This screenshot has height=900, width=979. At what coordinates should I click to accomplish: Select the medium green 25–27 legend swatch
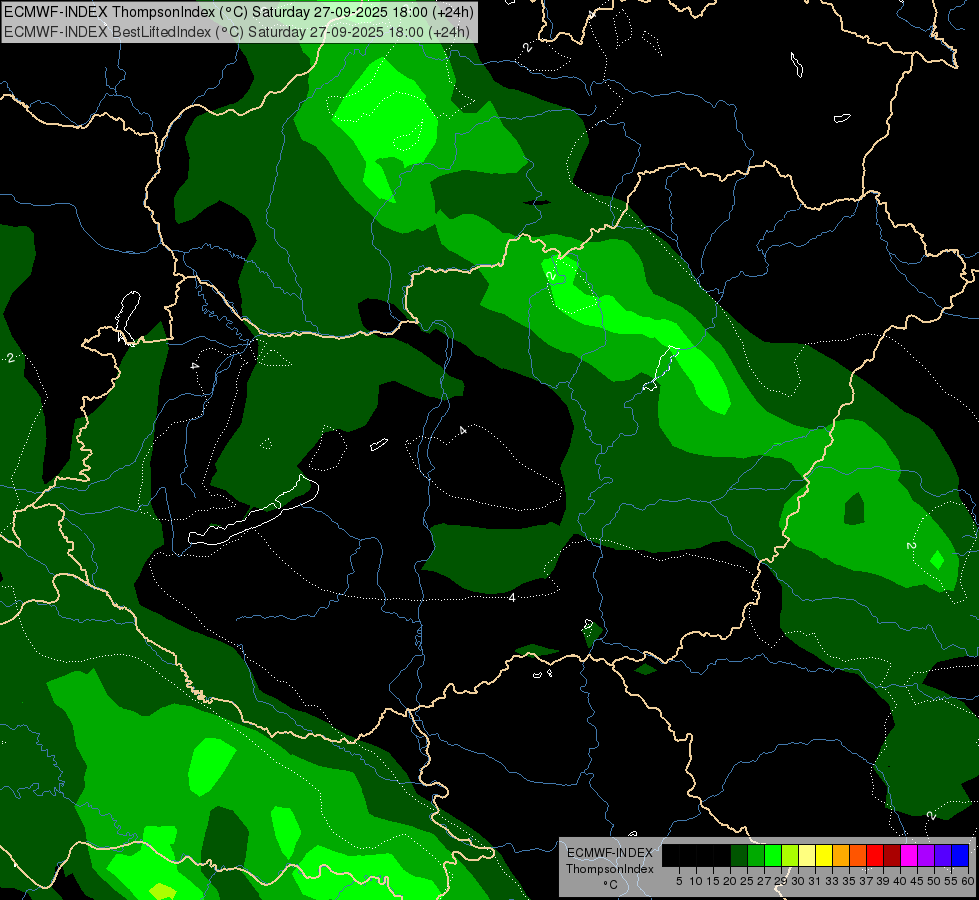pyautogui.click(x=756, y=855)
